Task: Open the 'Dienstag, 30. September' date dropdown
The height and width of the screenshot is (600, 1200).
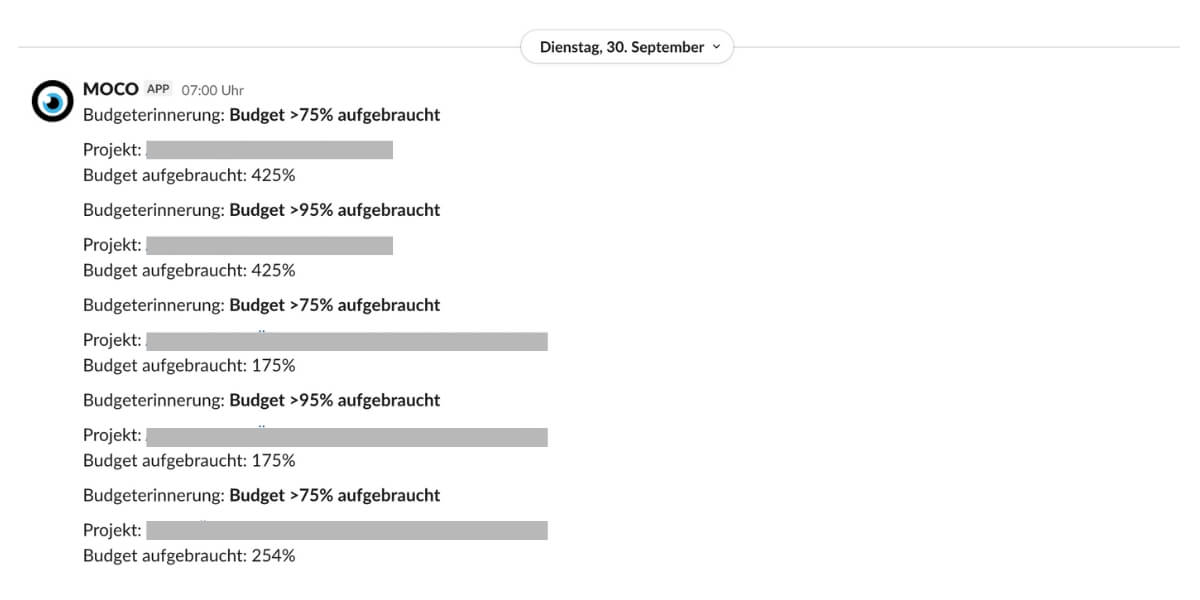Action: [x=621, y=47]
